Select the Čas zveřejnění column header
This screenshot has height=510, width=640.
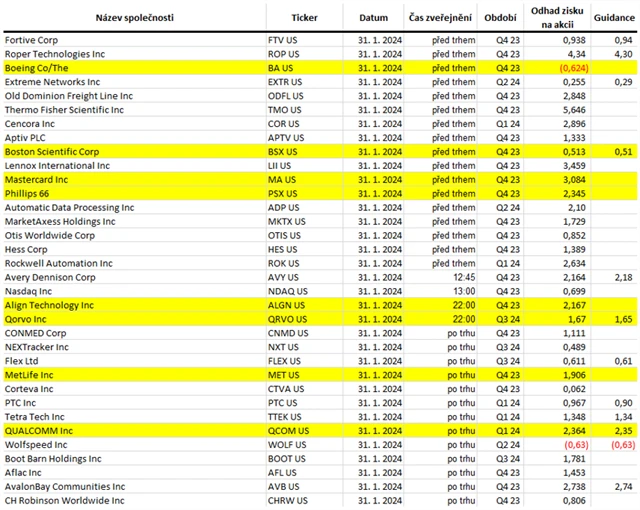[441, 18]
